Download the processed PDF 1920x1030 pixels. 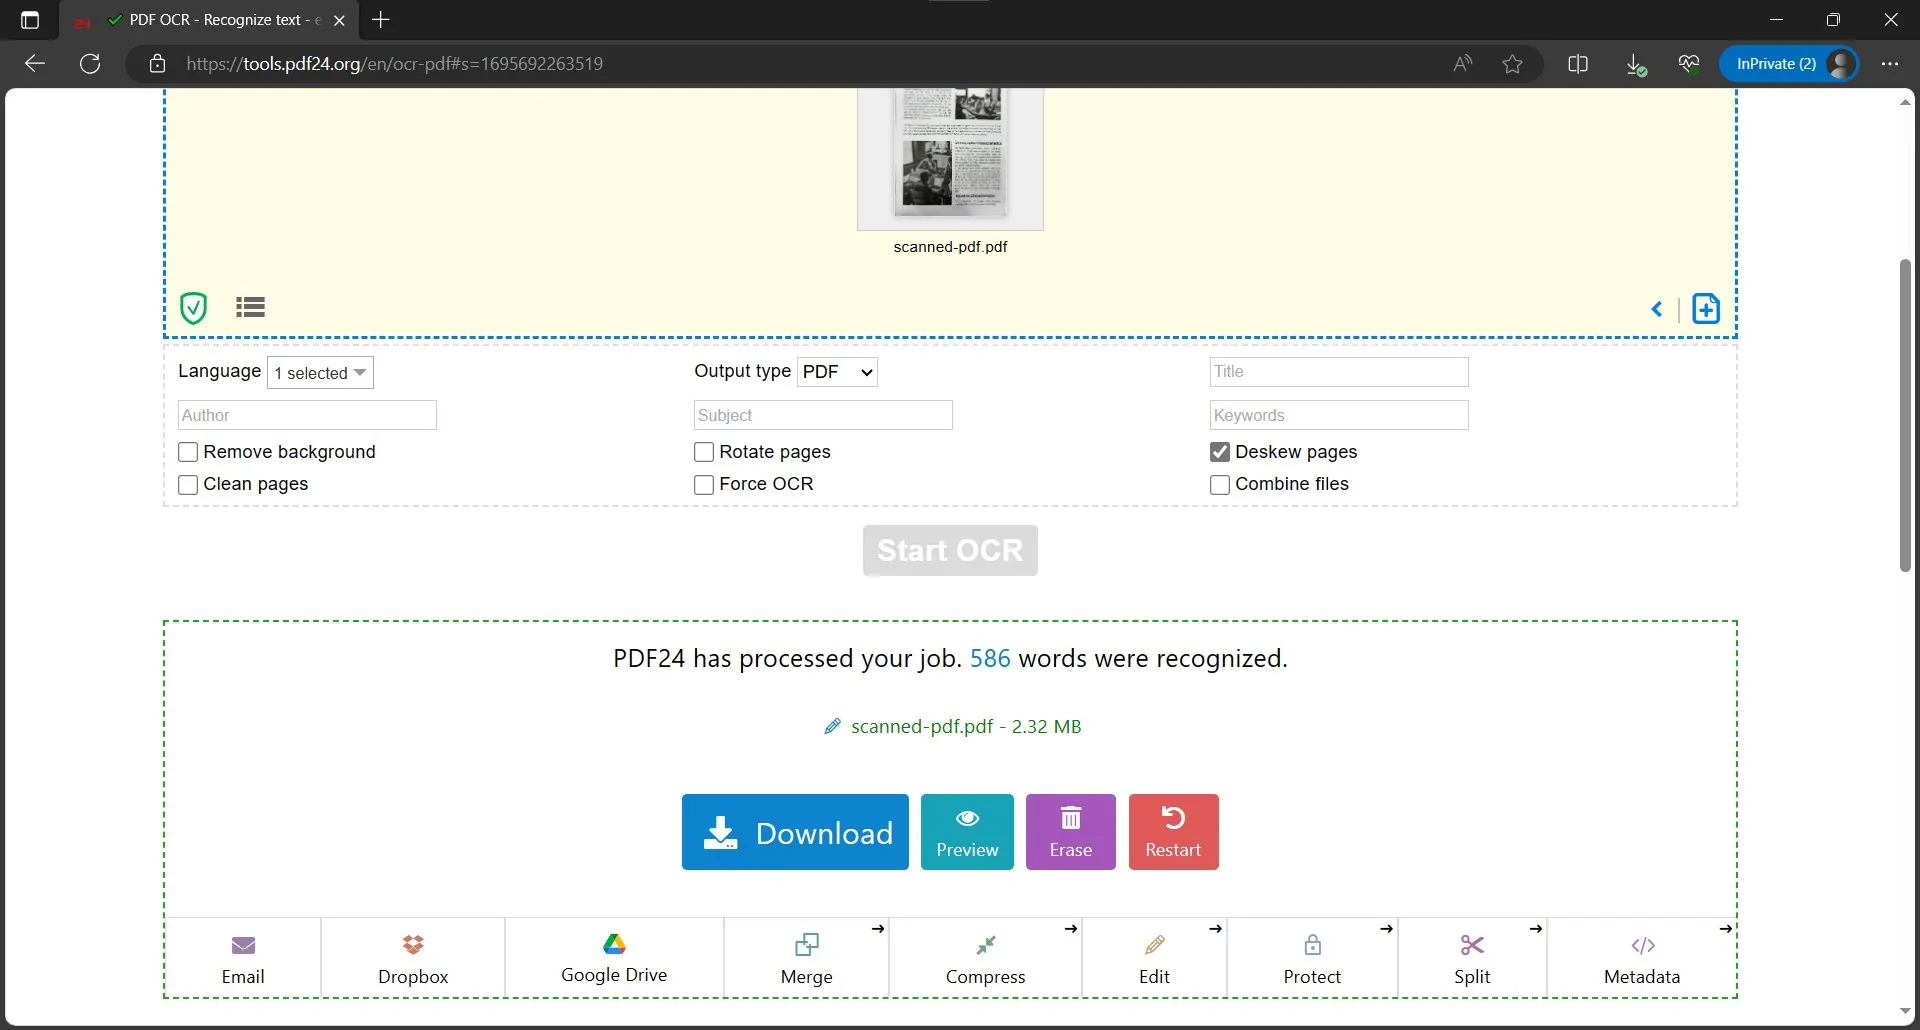[795, 832]
